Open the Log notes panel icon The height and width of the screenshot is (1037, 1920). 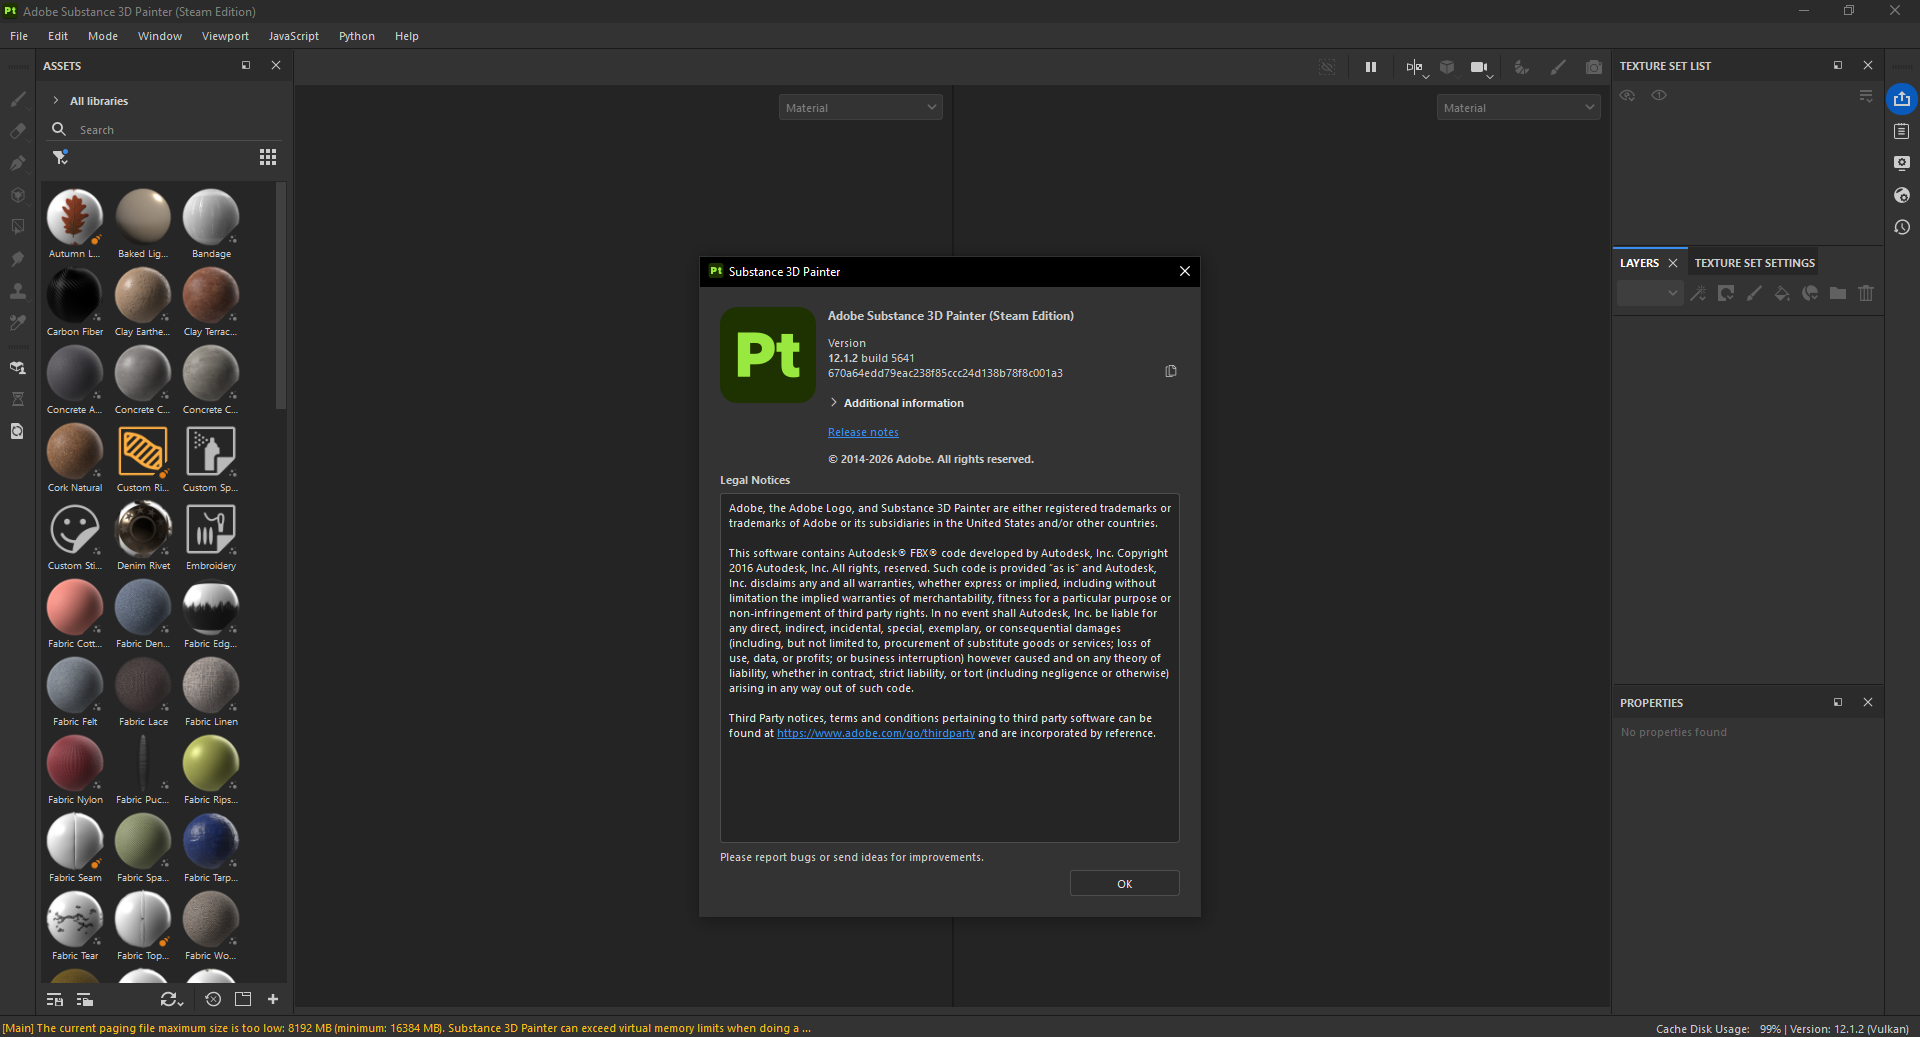1902,131
